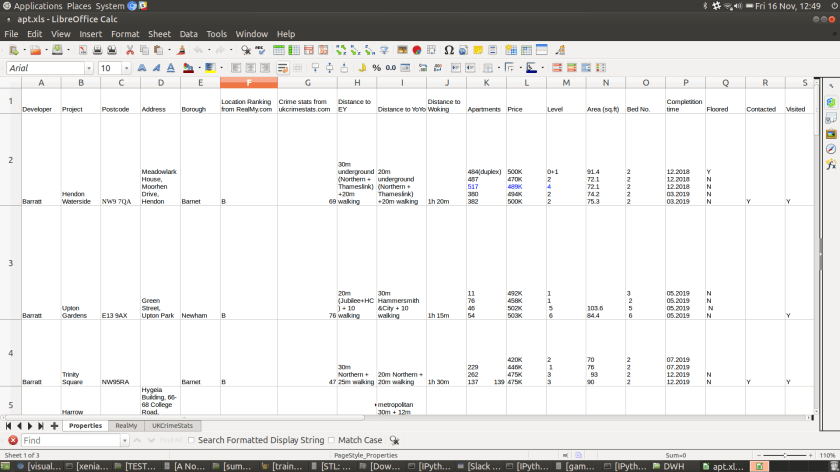840x472 pixels.
Task: Toggle Center Horizontally alignment
Action: click(250, 68)
